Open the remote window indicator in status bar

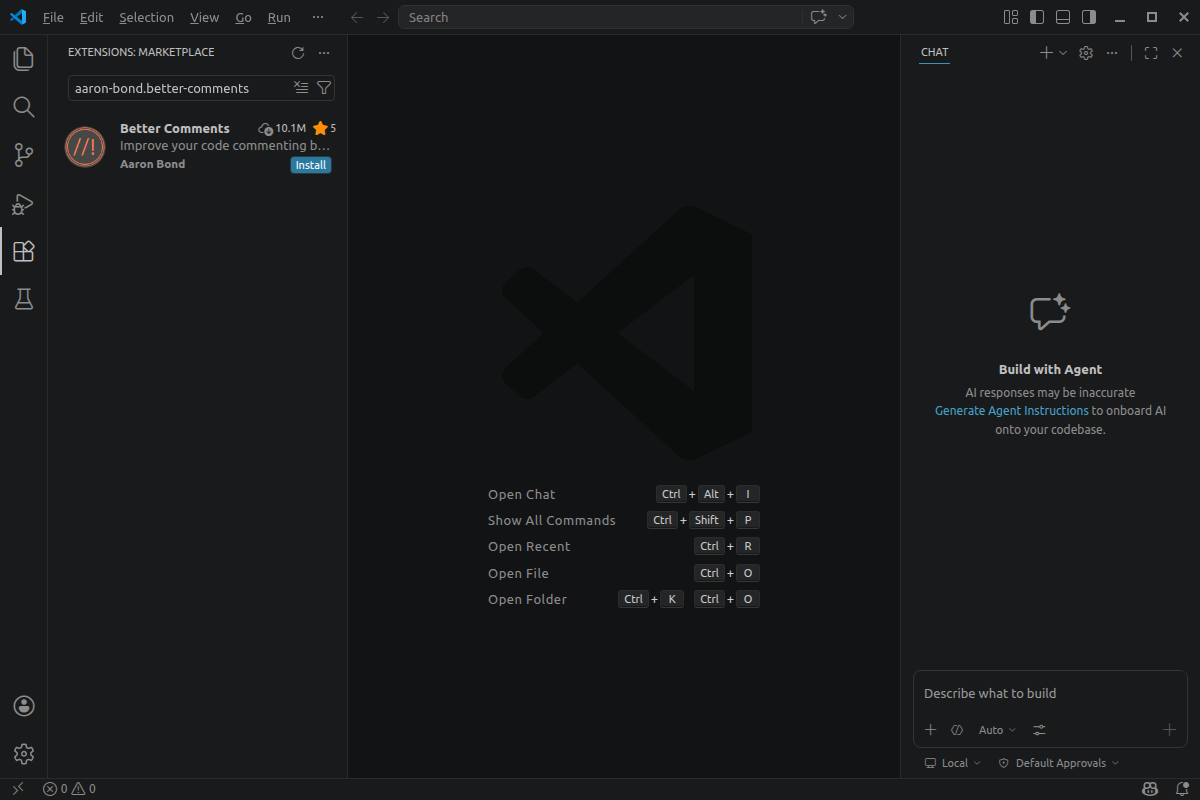coord(18,789)
